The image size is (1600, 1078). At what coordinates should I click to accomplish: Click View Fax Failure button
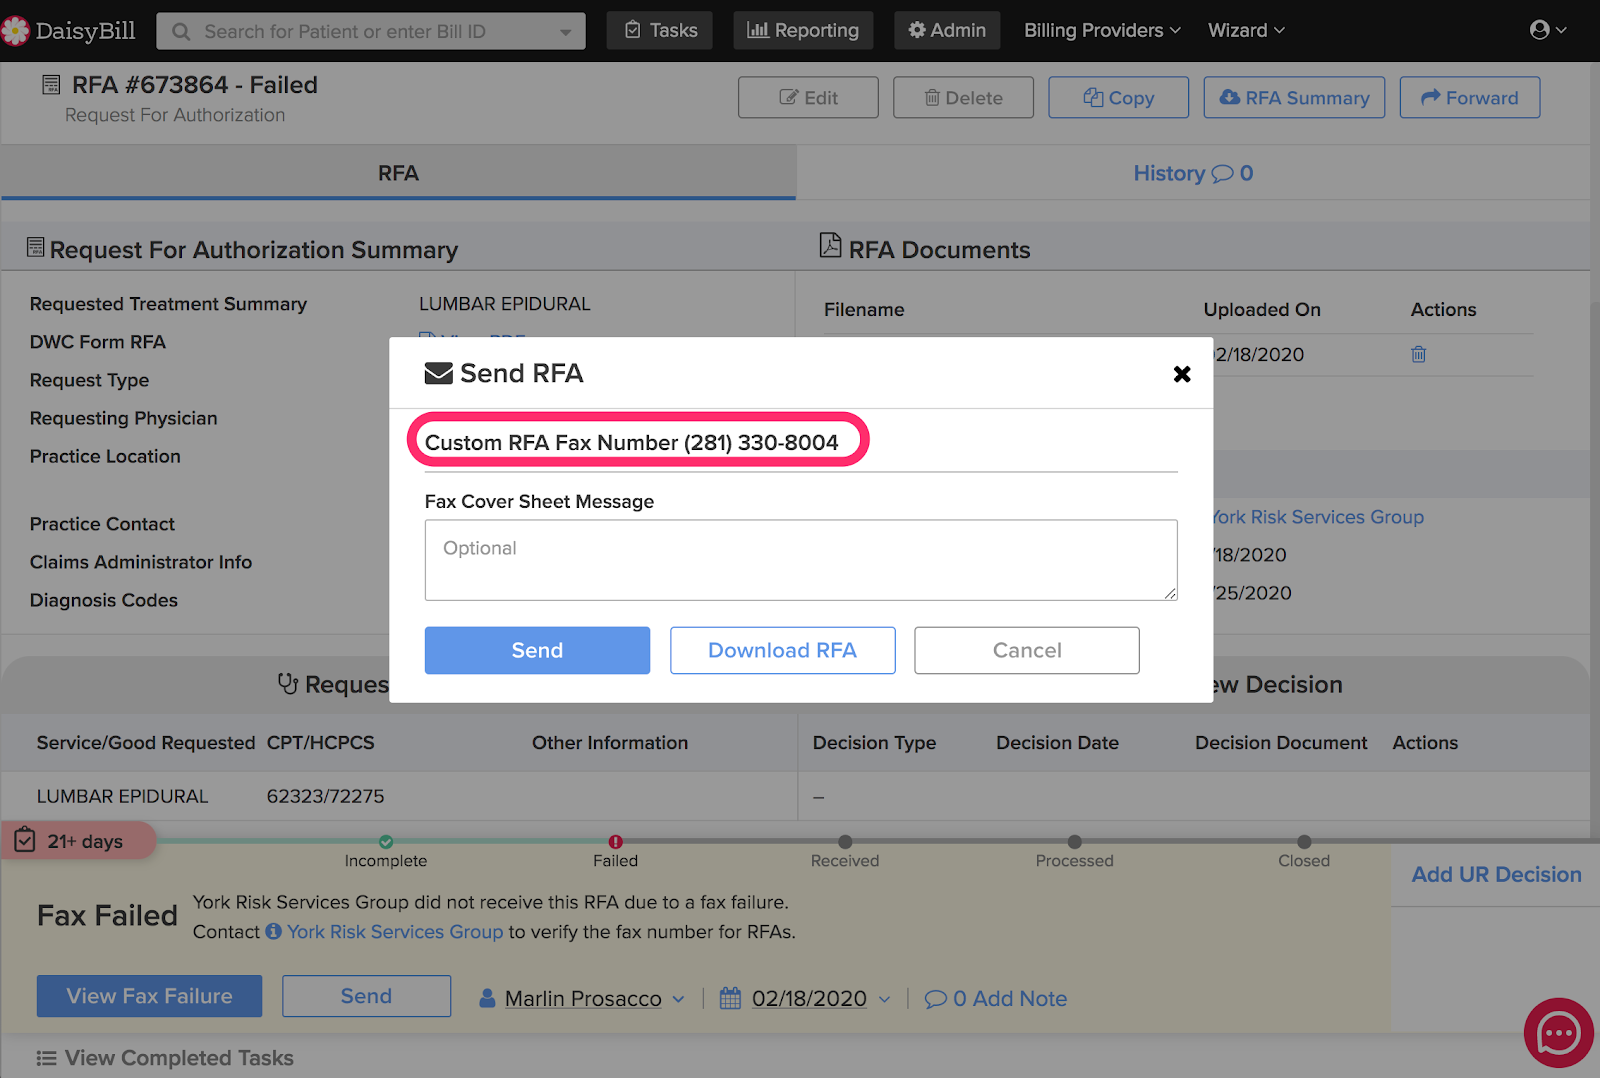coord(149,996)
